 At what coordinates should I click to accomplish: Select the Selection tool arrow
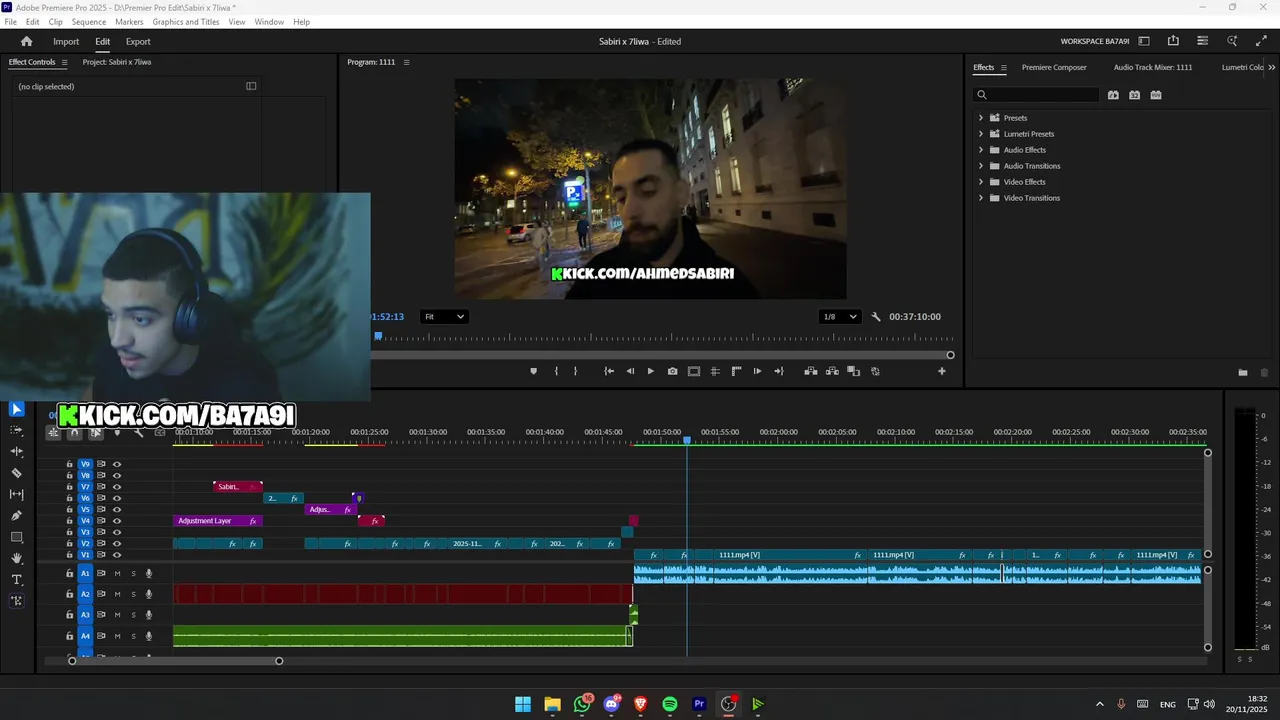coord(17,409)
